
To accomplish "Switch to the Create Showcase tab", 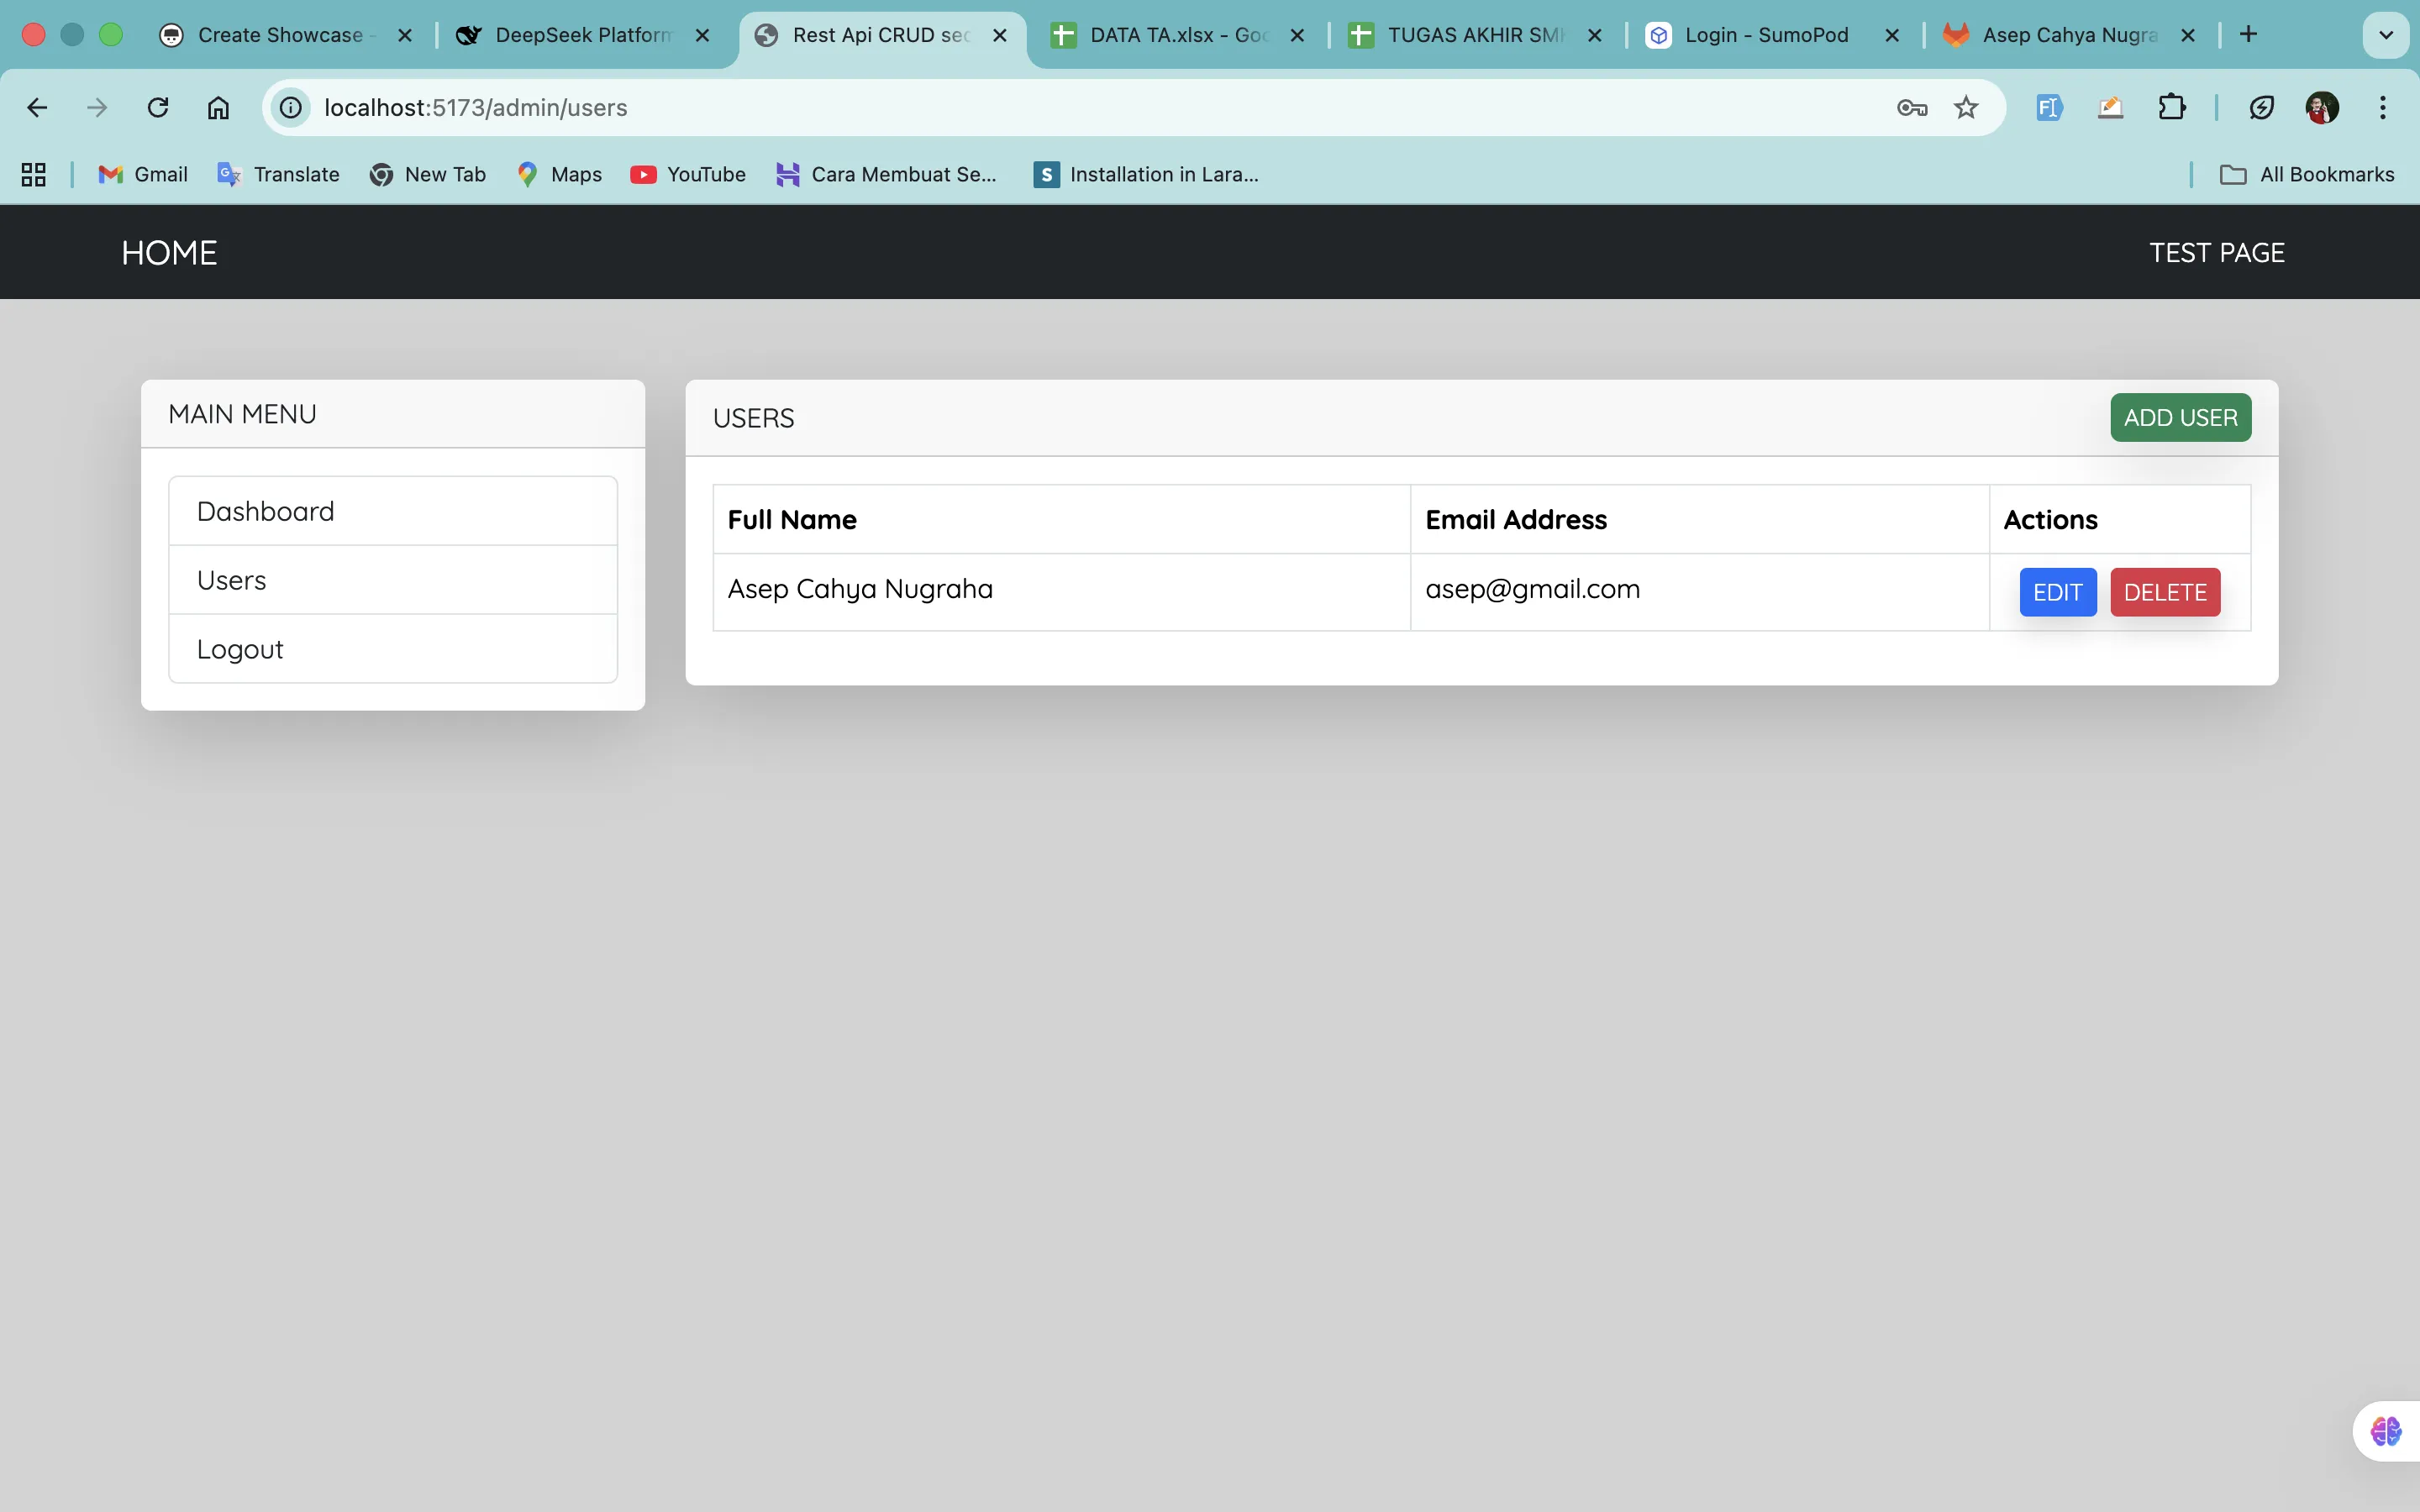I will pyautogui.click(x=286, y=35).
